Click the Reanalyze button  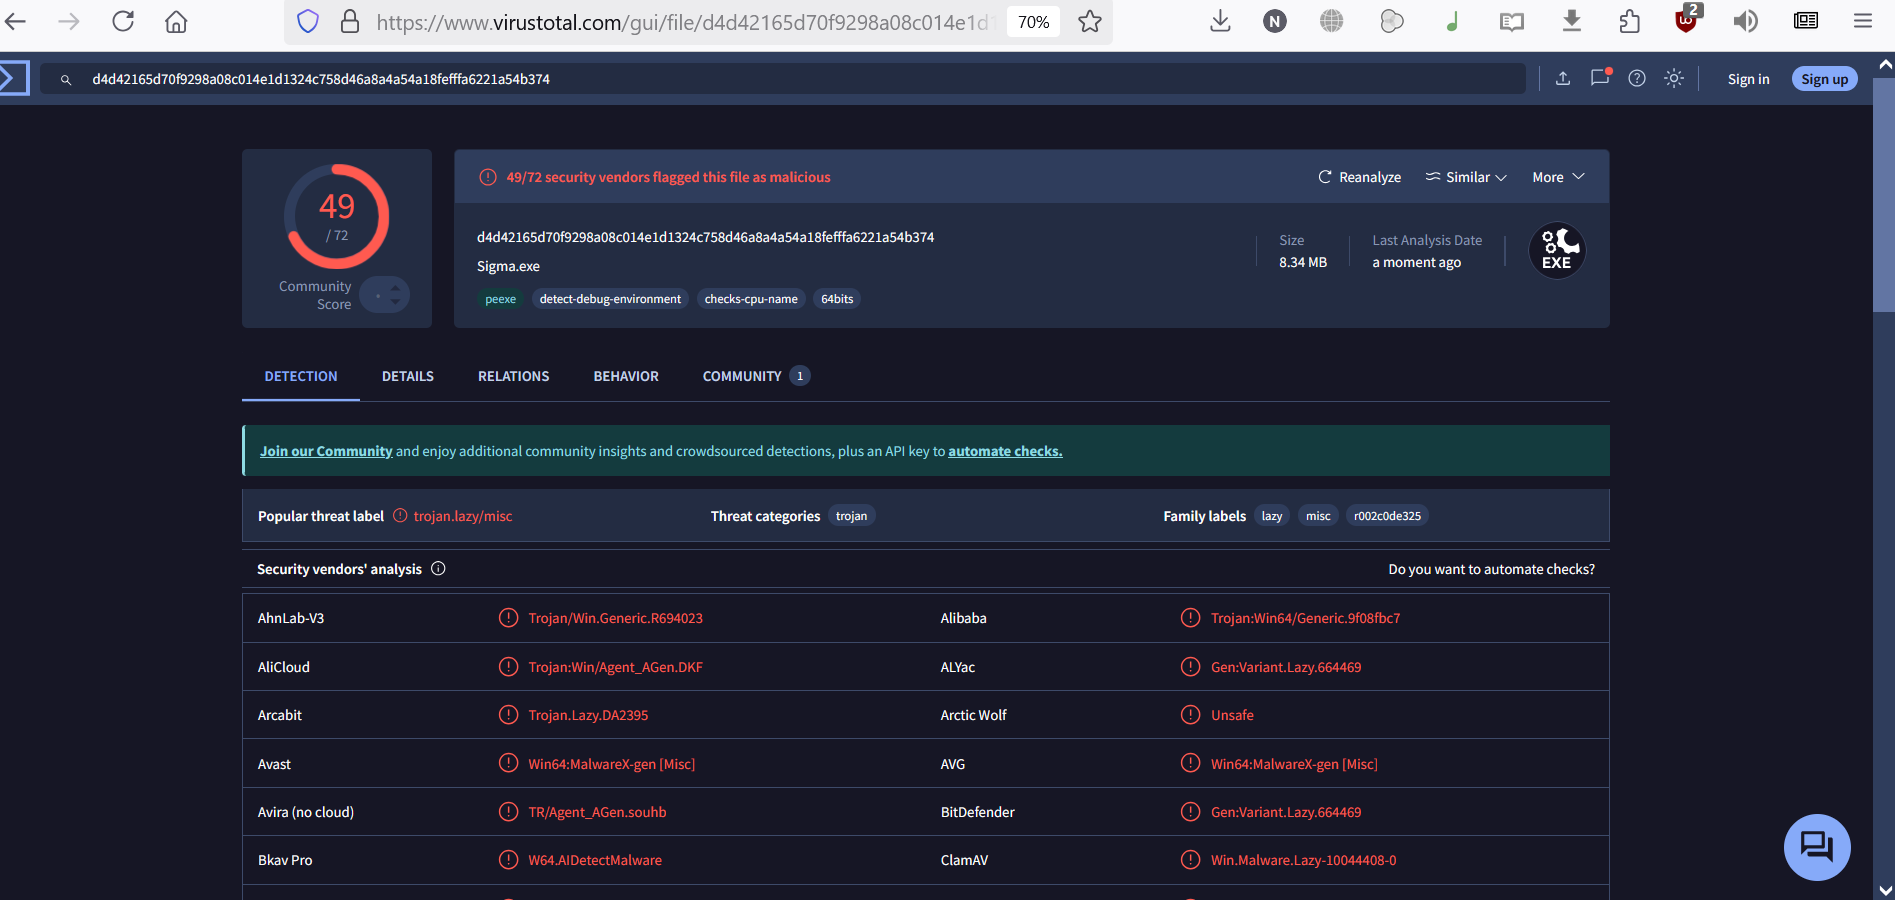[x=1359, y=177]
